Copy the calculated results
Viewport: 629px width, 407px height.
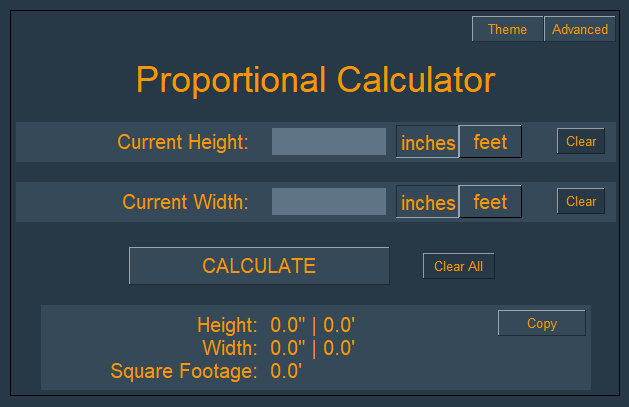tap(542, 323)
